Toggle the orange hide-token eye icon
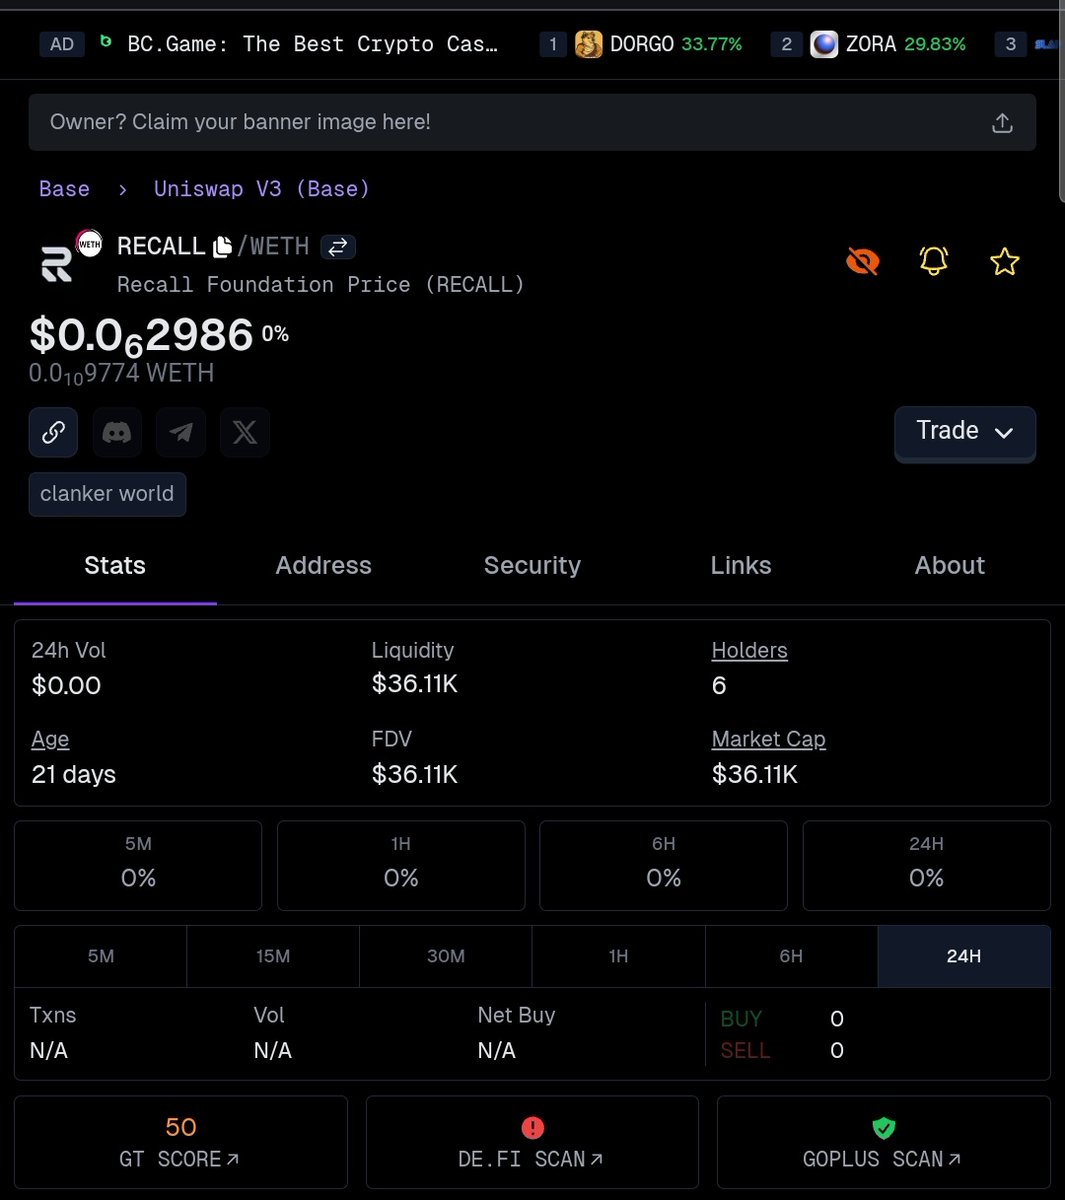1065x1200 pixels. coord(862,262)
